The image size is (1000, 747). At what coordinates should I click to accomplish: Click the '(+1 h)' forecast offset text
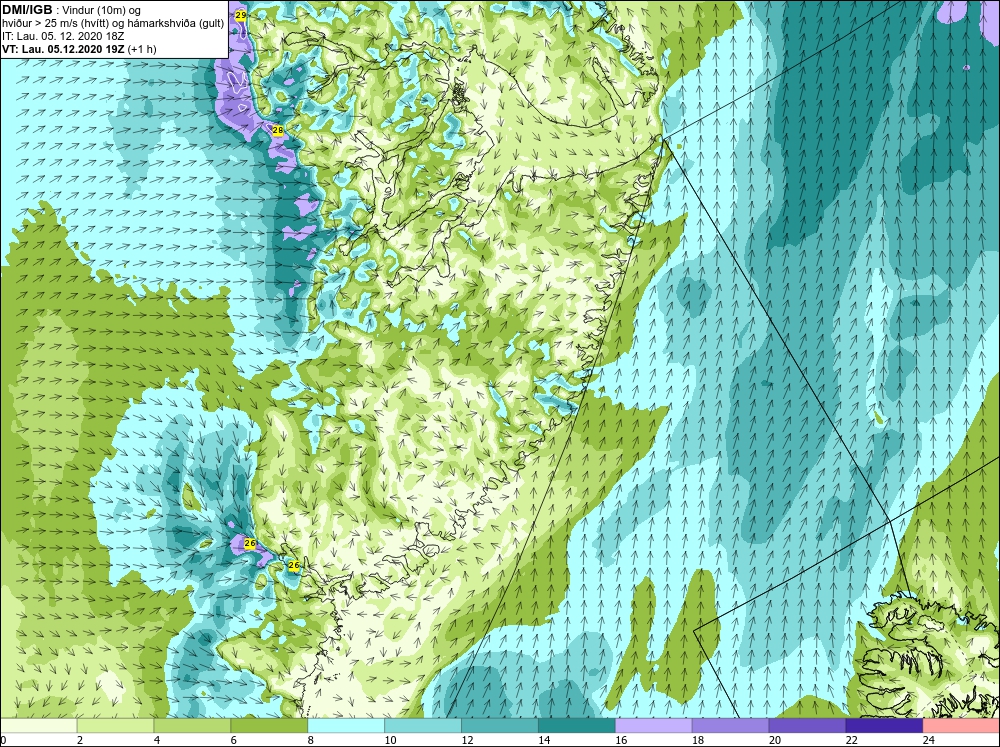coord(142,49)
